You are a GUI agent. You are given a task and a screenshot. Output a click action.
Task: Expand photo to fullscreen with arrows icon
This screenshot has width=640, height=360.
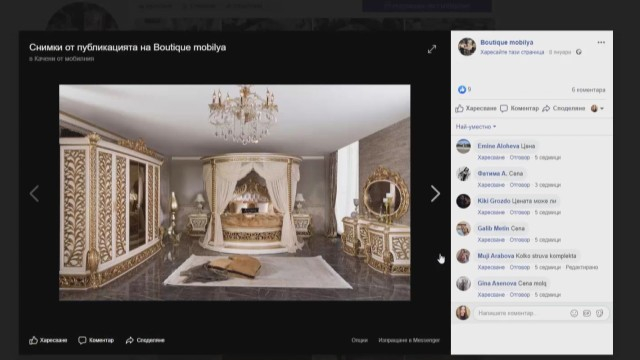point(432,49)
